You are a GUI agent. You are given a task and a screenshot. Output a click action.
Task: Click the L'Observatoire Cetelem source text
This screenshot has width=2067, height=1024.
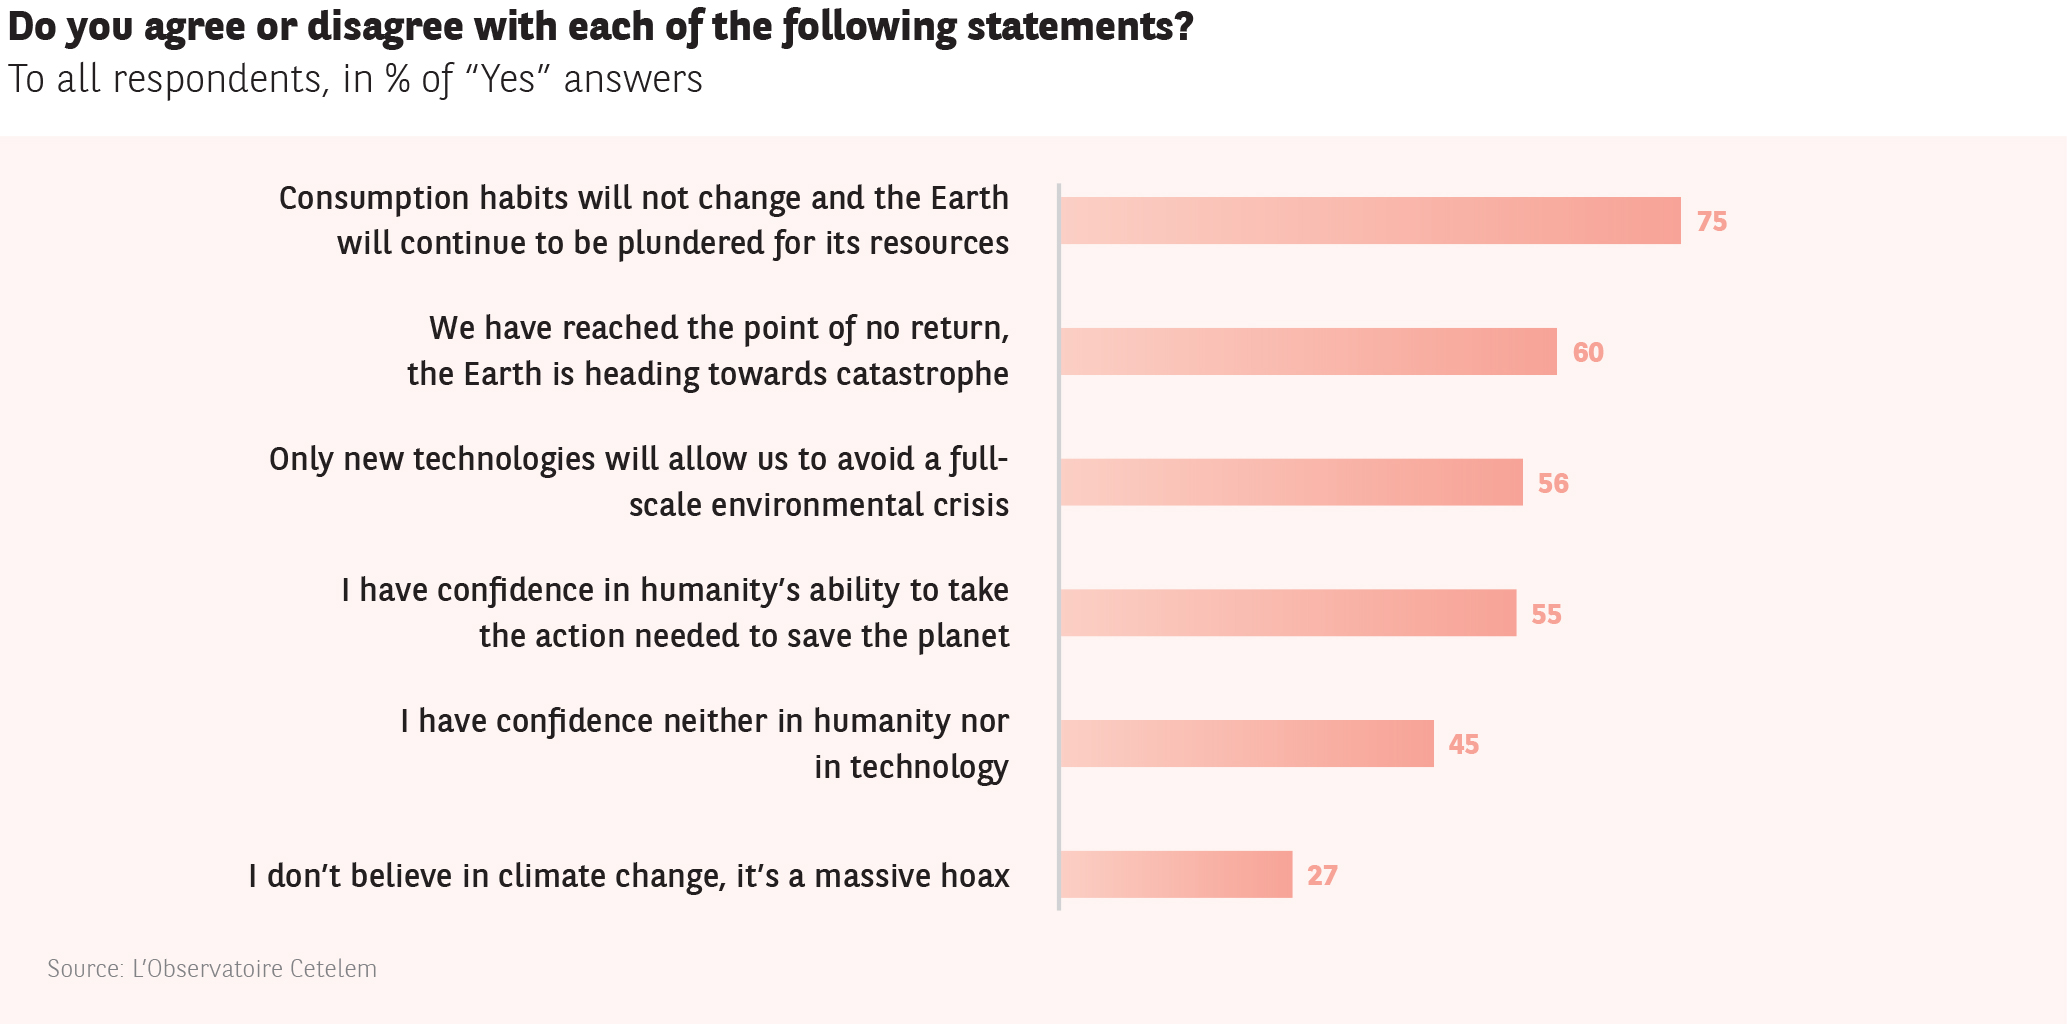coord(212,969)
